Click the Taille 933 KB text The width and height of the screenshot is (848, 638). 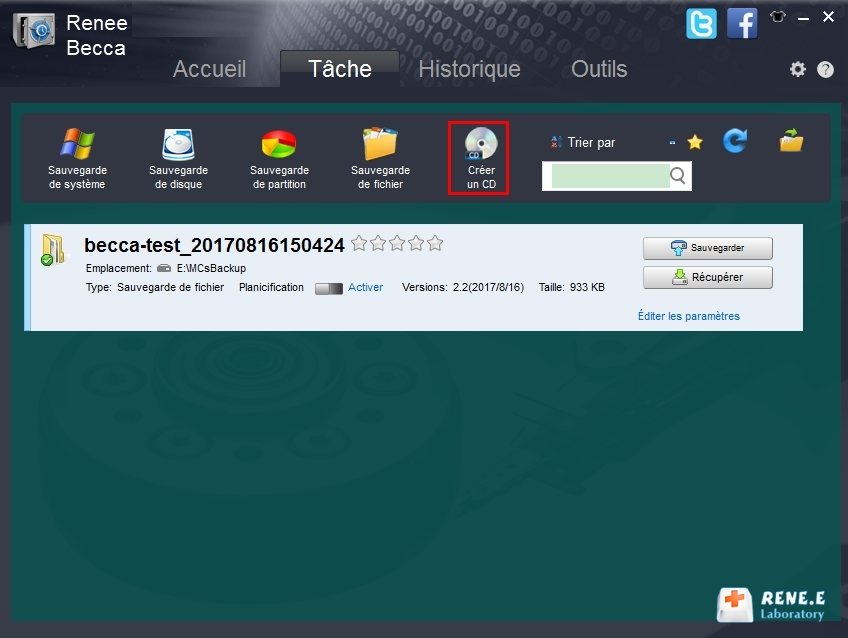pos(572,287)
